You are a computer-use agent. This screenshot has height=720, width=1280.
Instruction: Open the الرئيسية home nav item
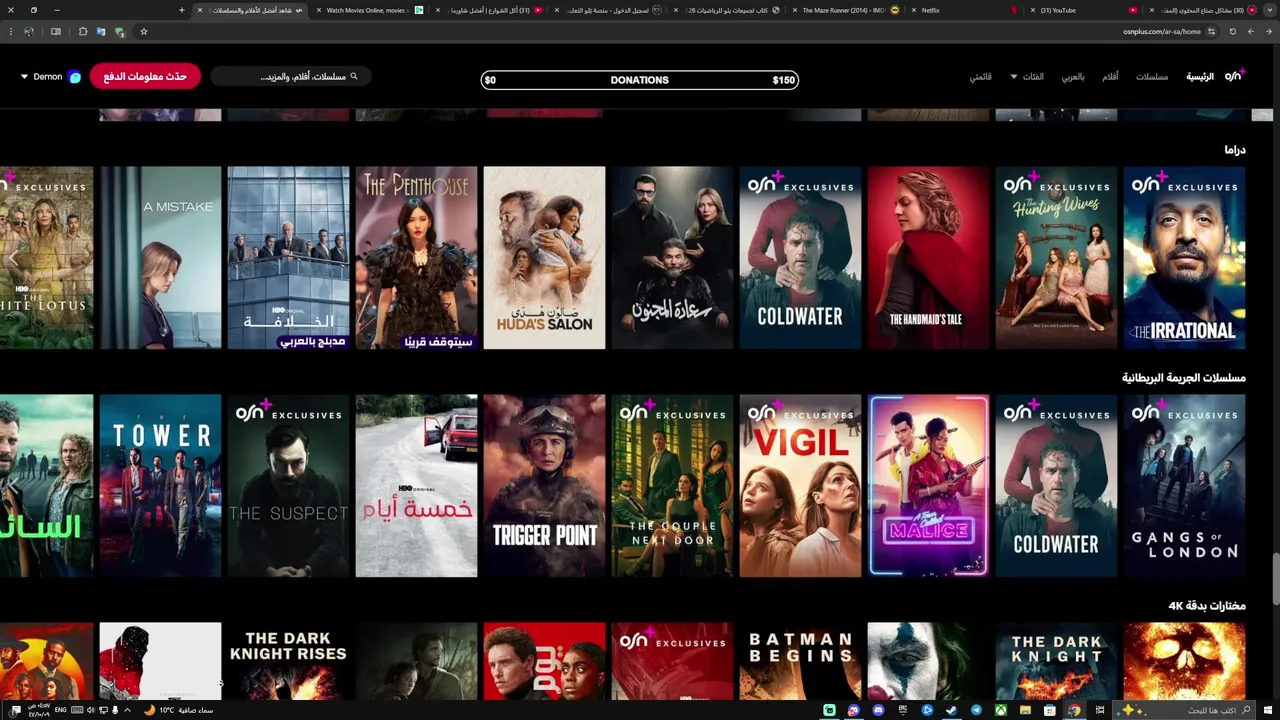(1200, 77)
